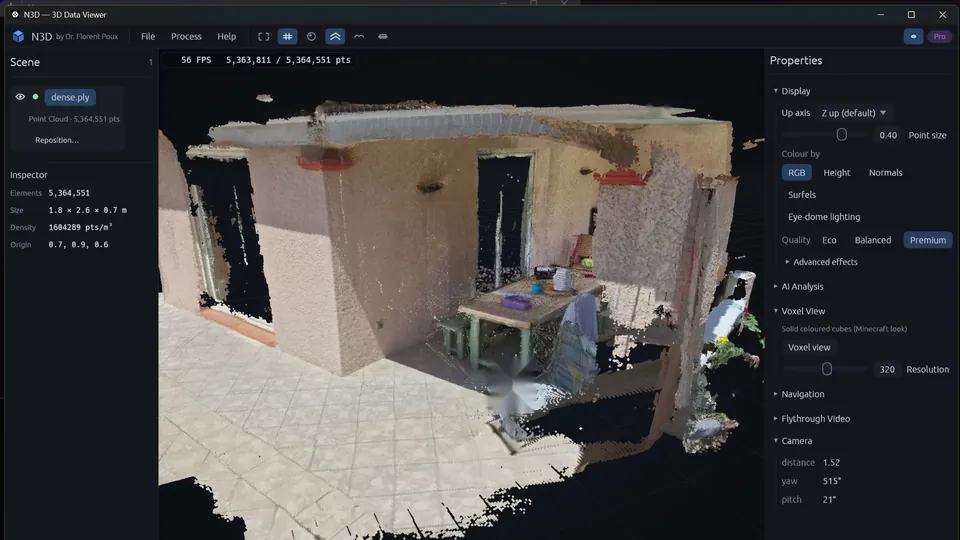Click the camera distance value 1.52
The height and width of the screenshot is (540, 960).
831,463
